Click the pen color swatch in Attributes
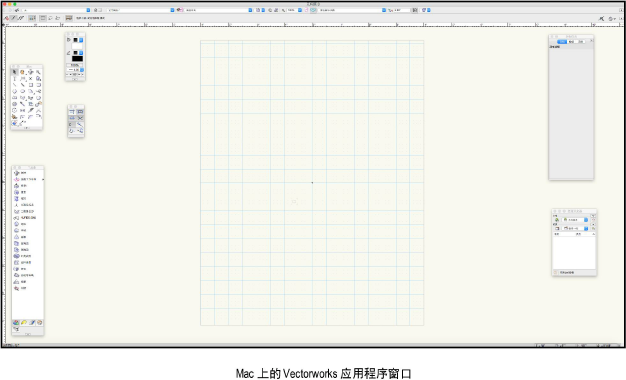Screen dimensions: 626x380 (75, 53)
